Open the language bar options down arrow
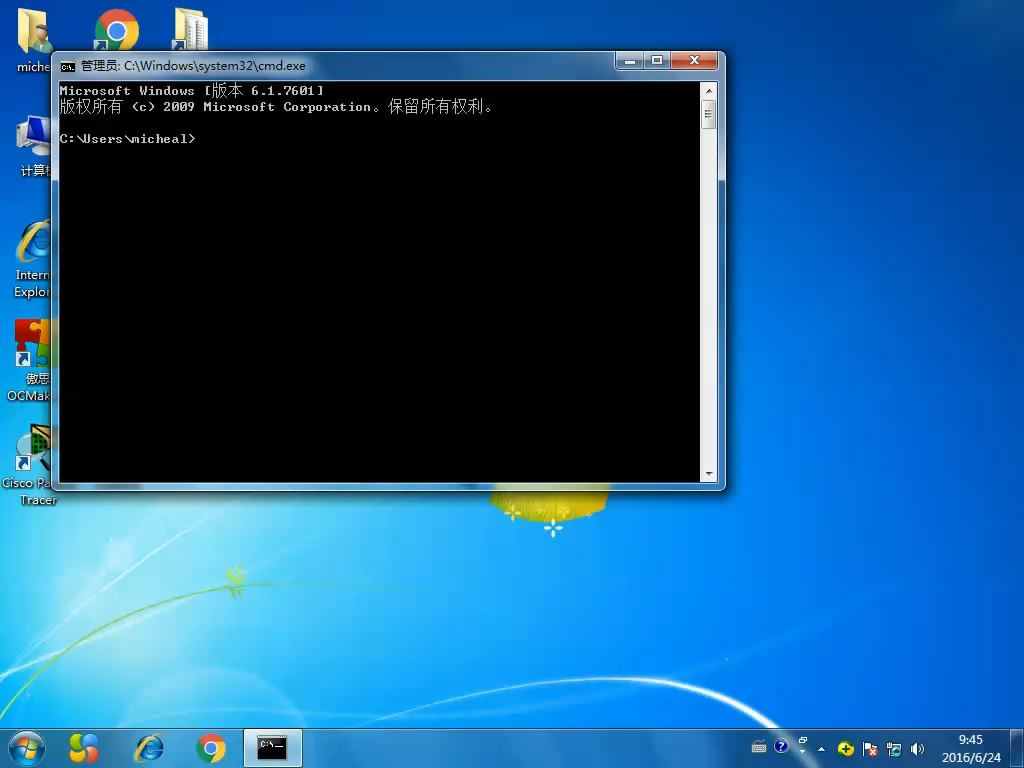The width and height of the screenshot is (1024, 768). point(803,752)
